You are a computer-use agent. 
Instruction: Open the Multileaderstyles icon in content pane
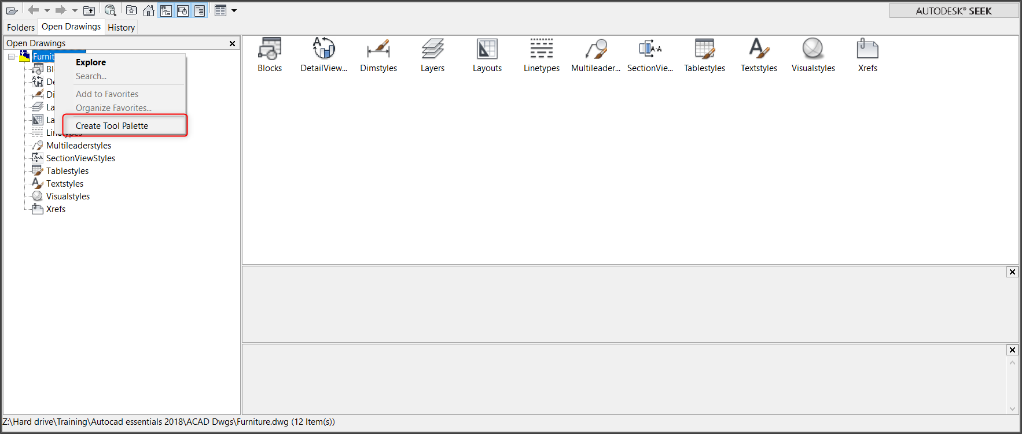pos(596,55)
